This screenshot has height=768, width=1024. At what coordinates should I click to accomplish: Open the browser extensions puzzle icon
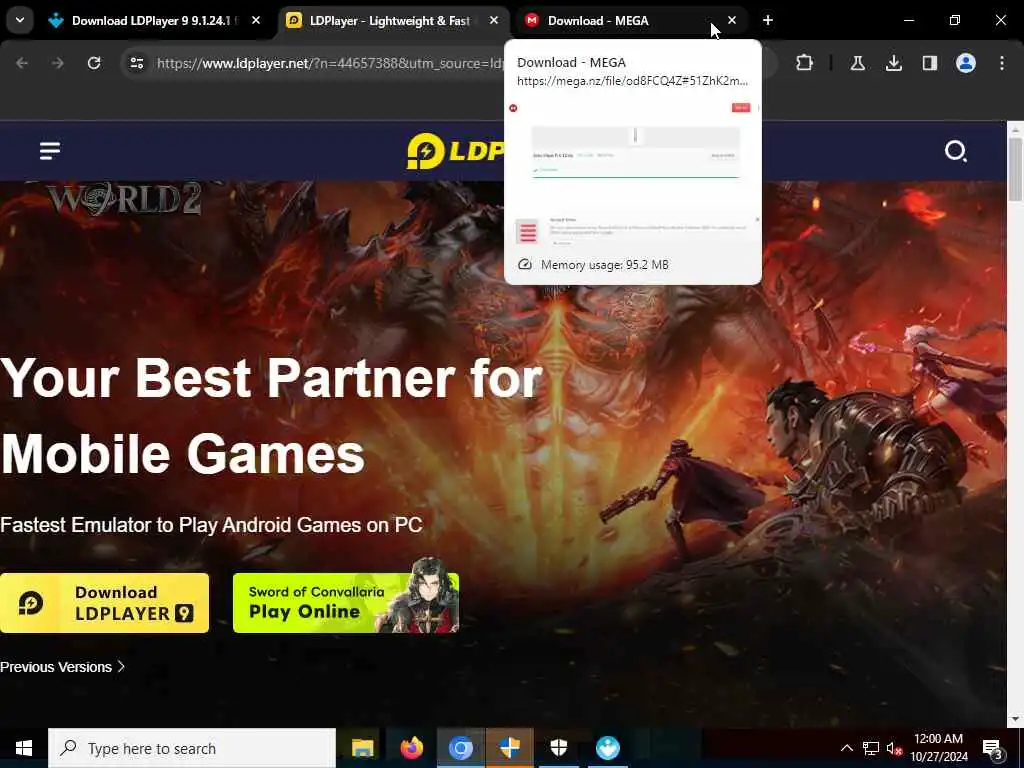[805, 63]
